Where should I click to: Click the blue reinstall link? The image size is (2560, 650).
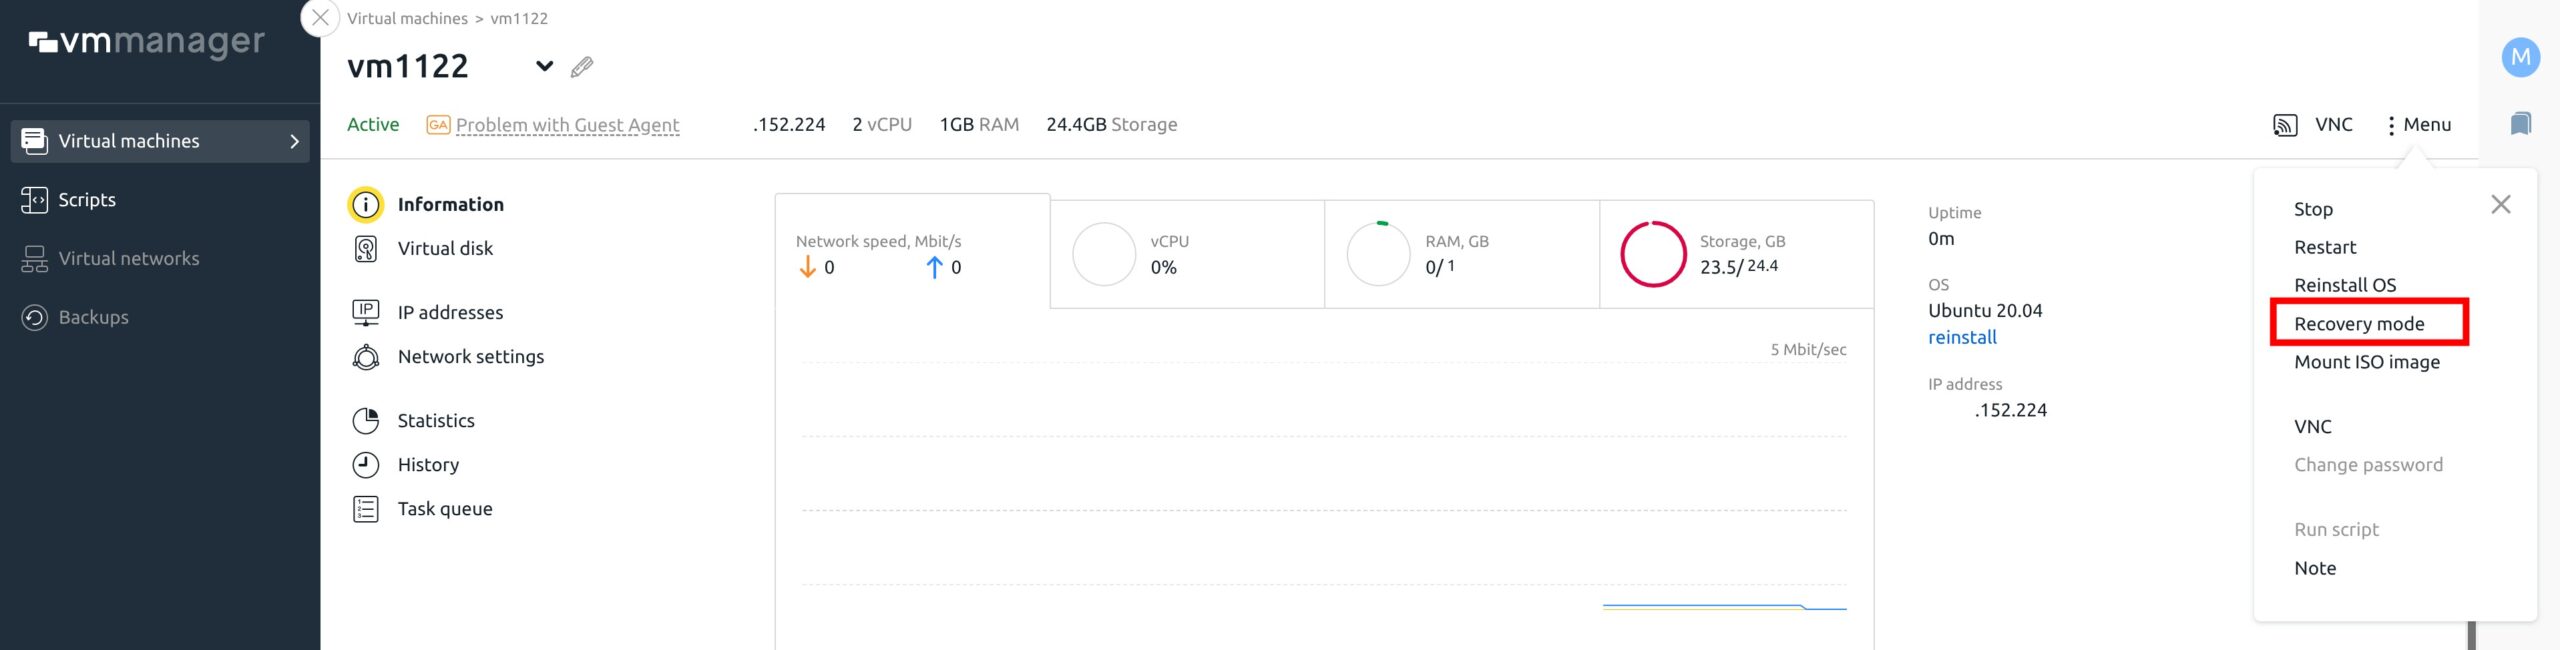1962,338
